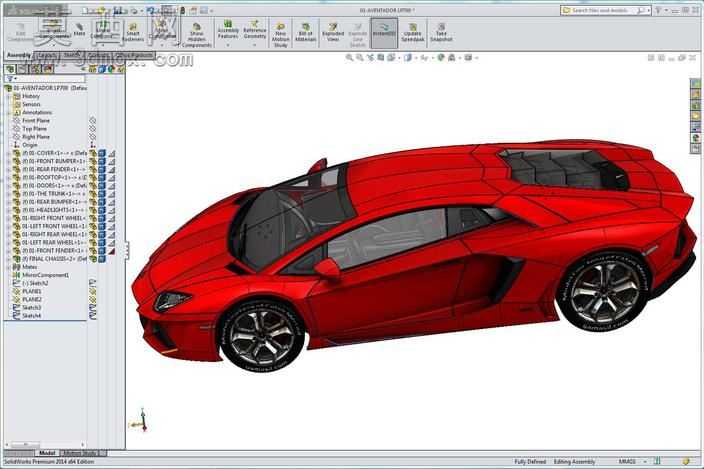Select MirrorComponent1 in feature tree

tap(45, 275)
